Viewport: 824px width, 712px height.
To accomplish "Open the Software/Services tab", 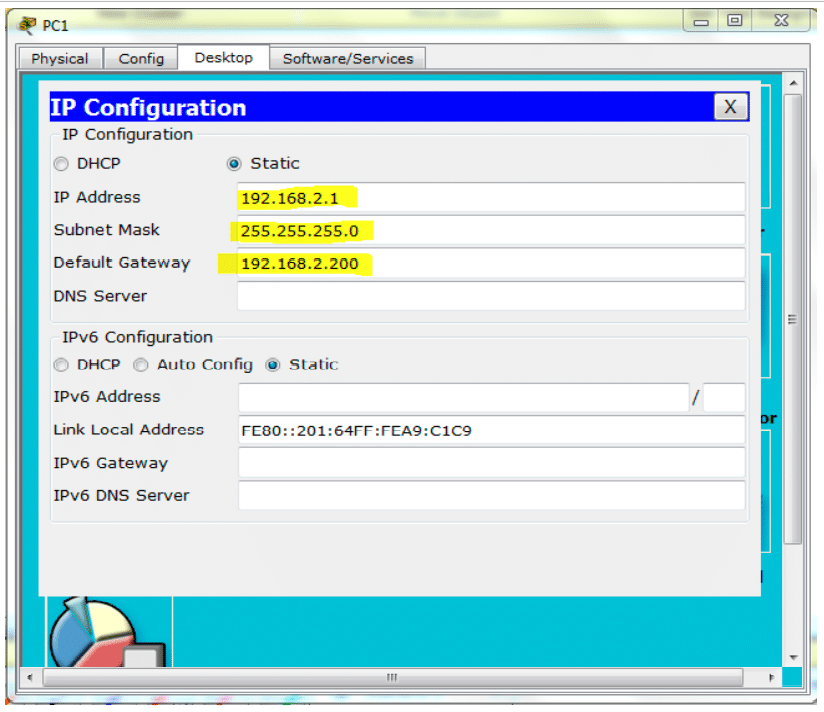I will point(348,58).
